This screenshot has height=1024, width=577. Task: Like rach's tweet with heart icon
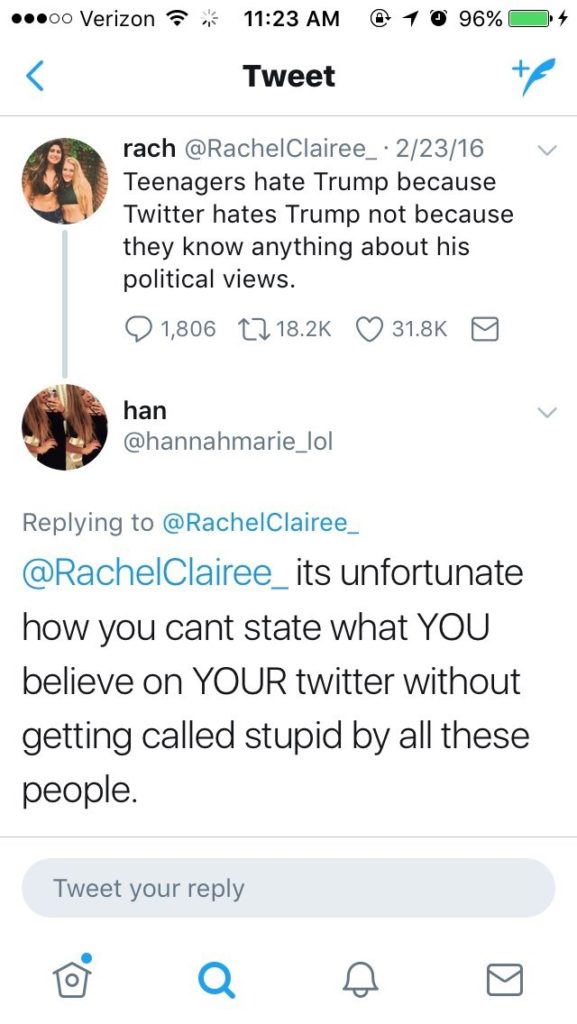tap(369, 328)
